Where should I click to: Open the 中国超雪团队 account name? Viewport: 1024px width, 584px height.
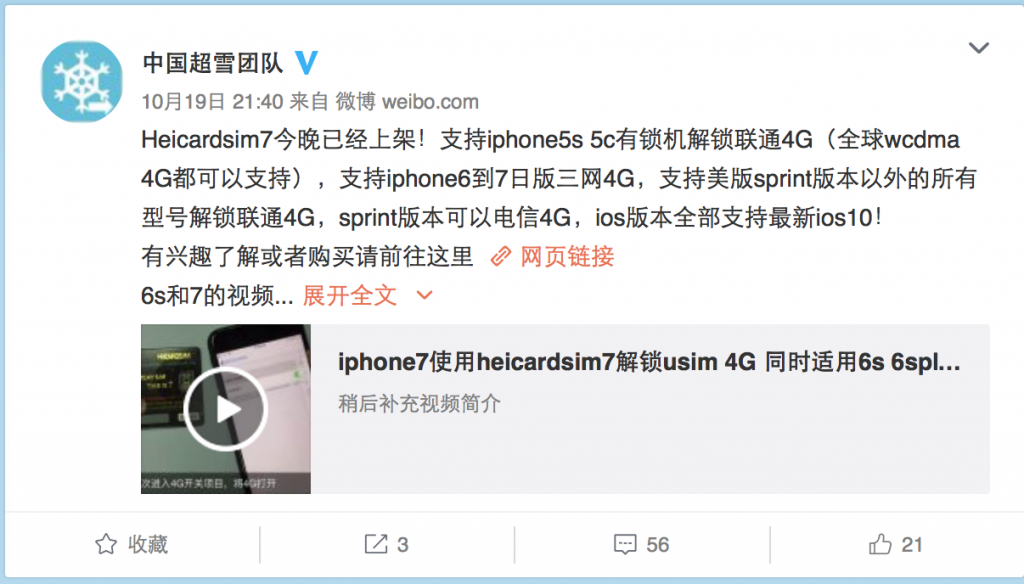coord(213,63)
